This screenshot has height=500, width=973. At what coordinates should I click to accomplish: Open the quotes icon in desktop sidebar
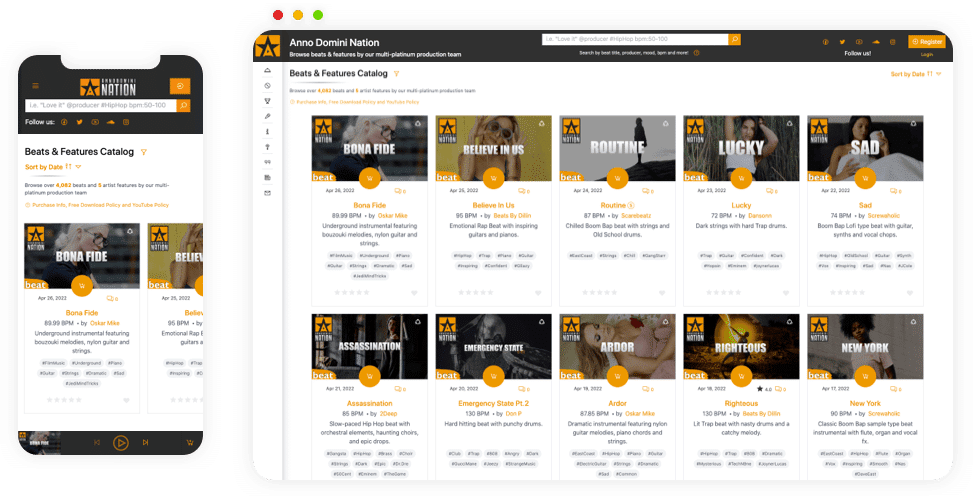(x=267, y=162)
